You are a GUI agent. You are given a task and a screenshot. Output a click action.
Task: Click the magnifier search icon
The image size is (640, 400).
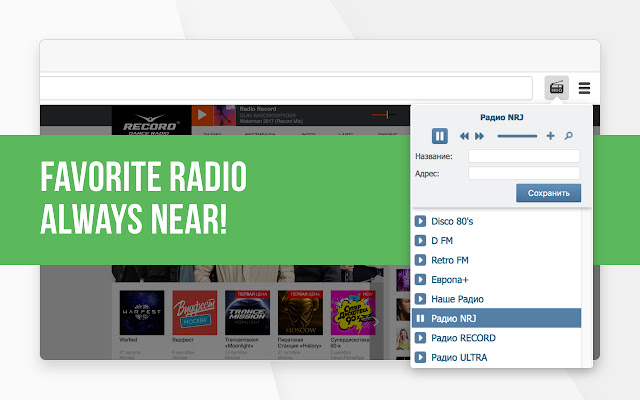[569, 136]
